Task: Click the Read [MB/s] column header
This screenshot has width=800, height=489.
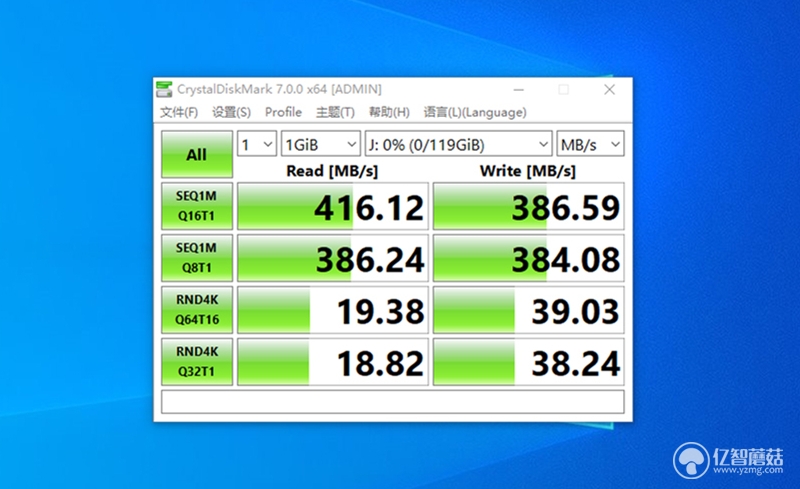Action: pos(332,171)
